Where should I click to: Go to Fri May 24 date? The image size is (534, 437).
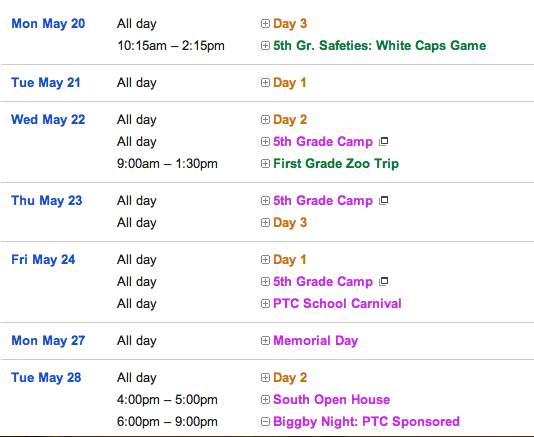tap(43, 260)
